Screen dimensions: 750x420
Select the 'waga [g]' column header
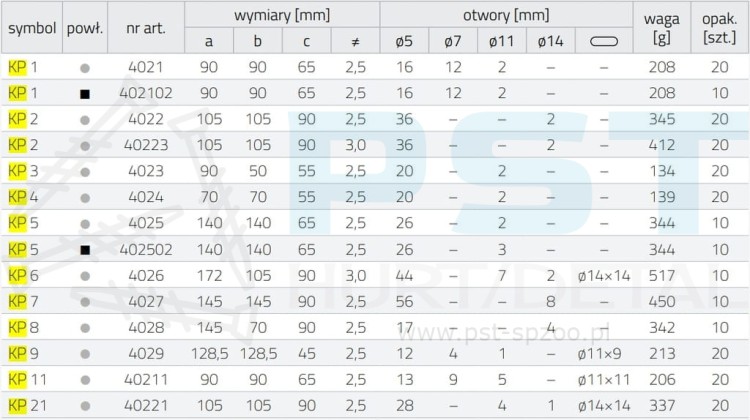(661, 28)
